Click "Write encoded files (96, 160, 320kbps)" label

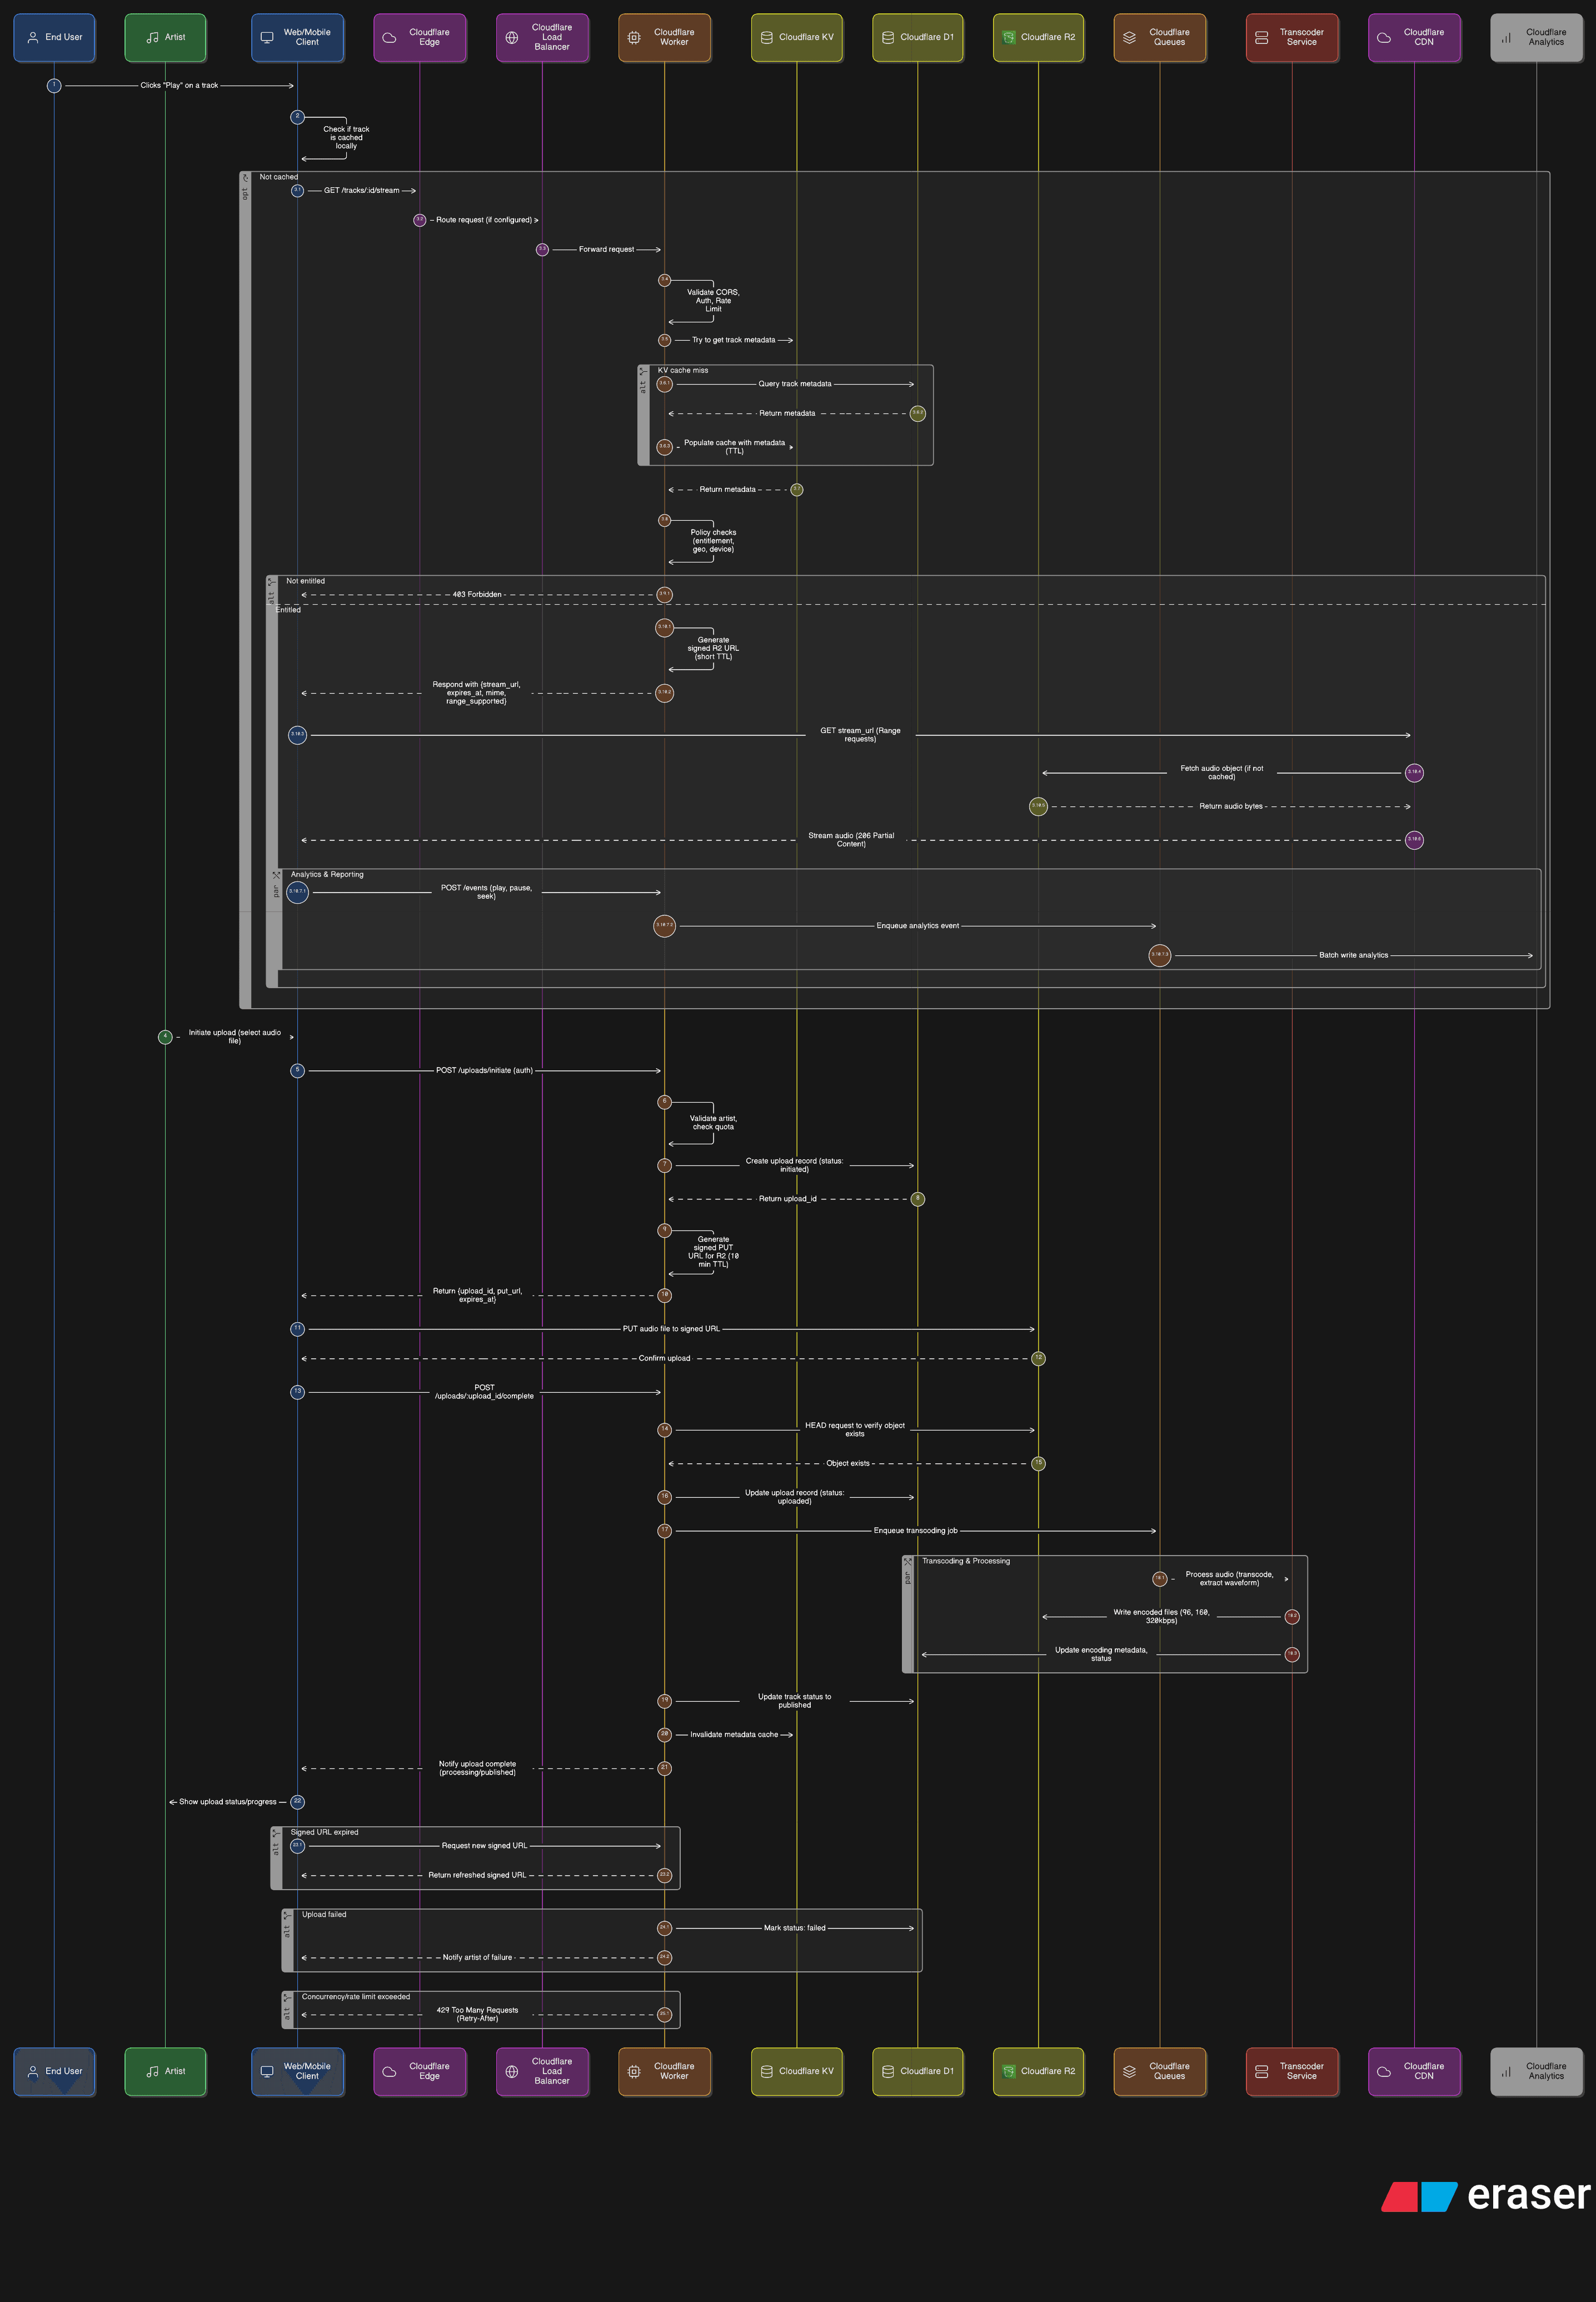[1161, 1617]
